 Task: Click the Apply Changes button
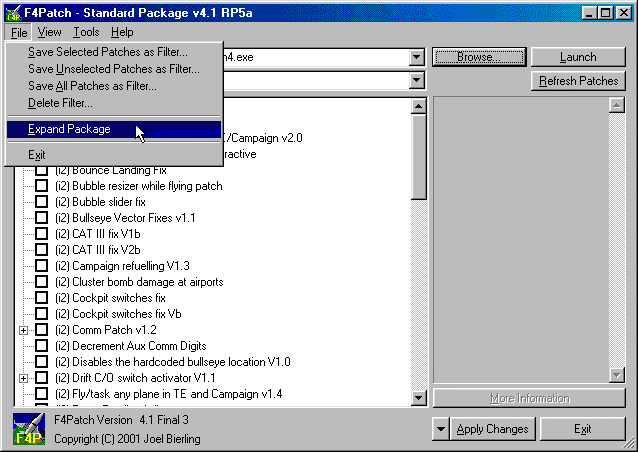point(492,429)
